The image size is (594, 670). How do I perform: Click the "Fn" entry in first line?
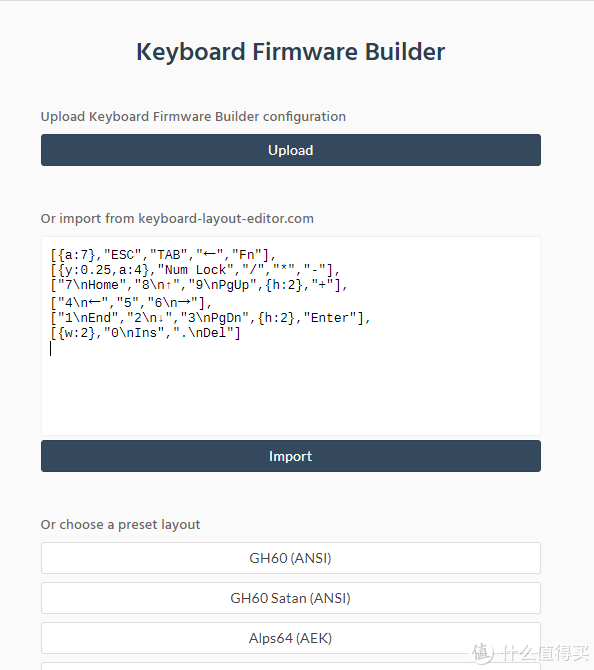tap(247, 255)
